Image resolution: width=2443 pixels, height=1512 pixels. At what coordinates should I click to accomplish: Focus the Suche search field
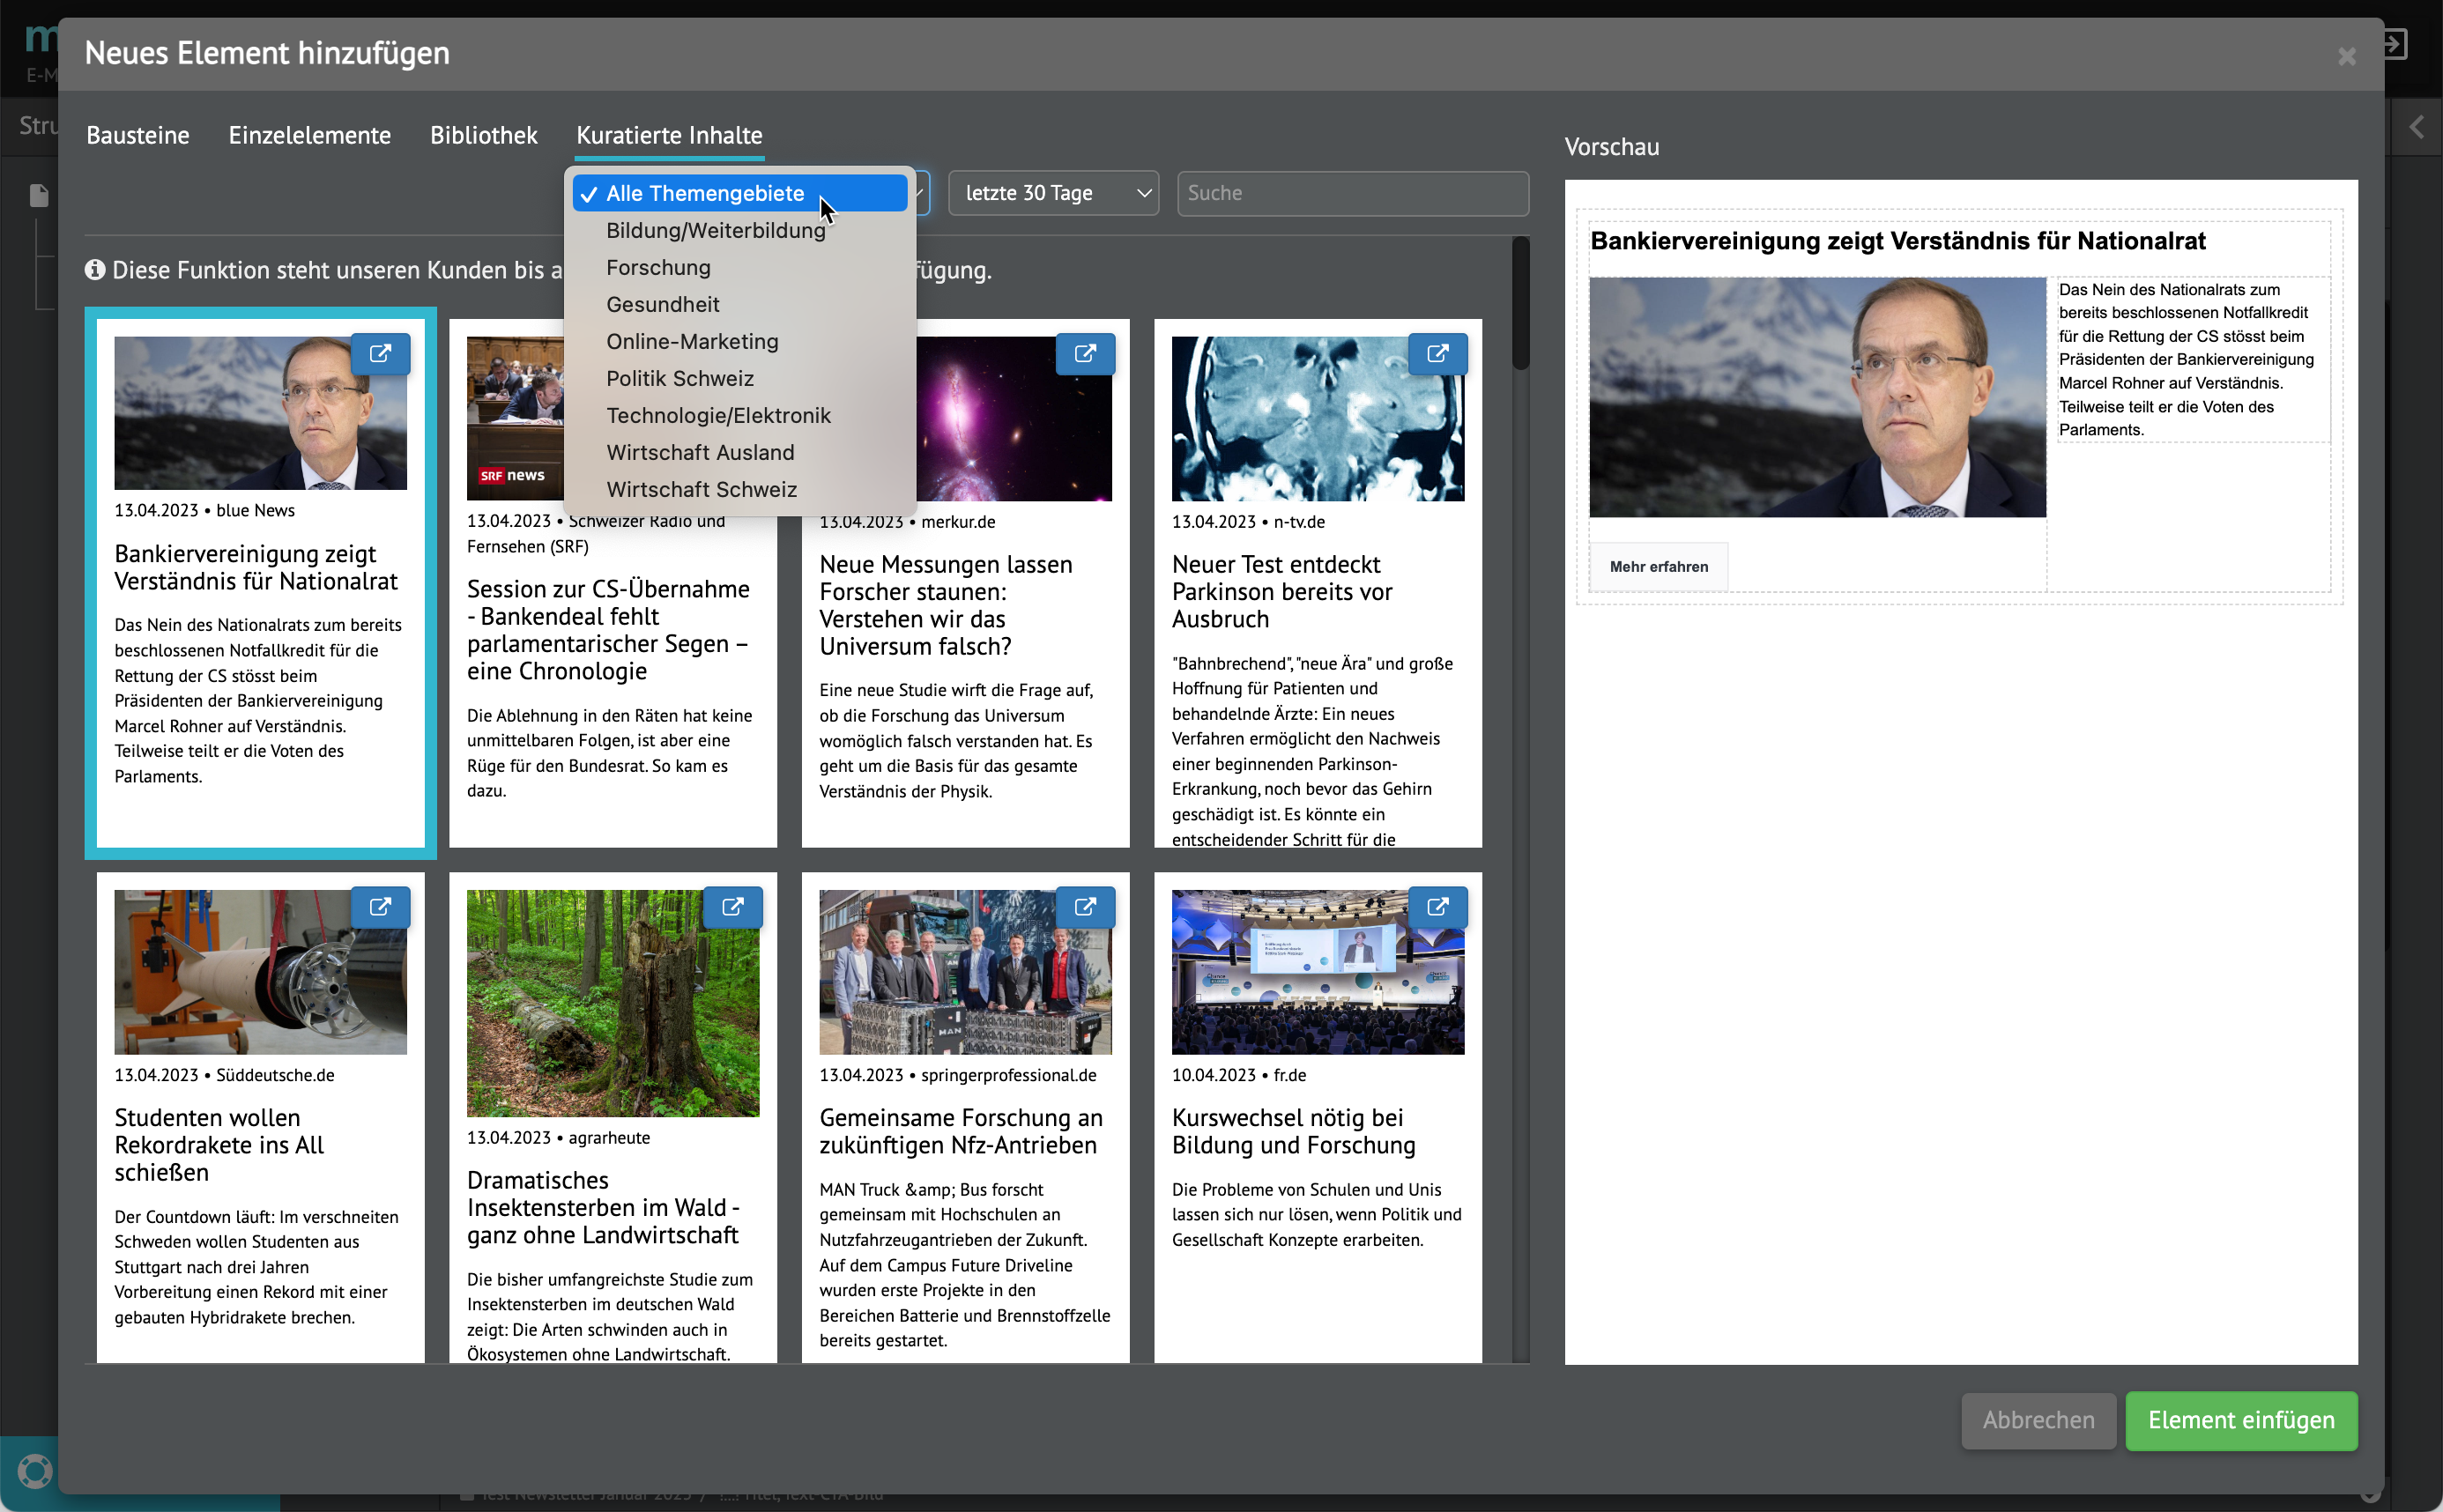[x=1352, y=193]
